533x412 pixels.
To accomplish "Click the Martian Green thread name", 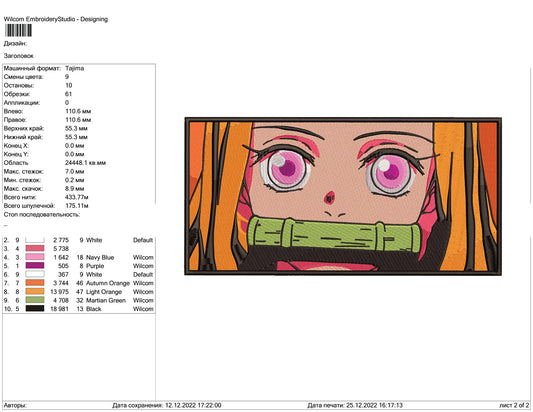I will click(106, 300).
